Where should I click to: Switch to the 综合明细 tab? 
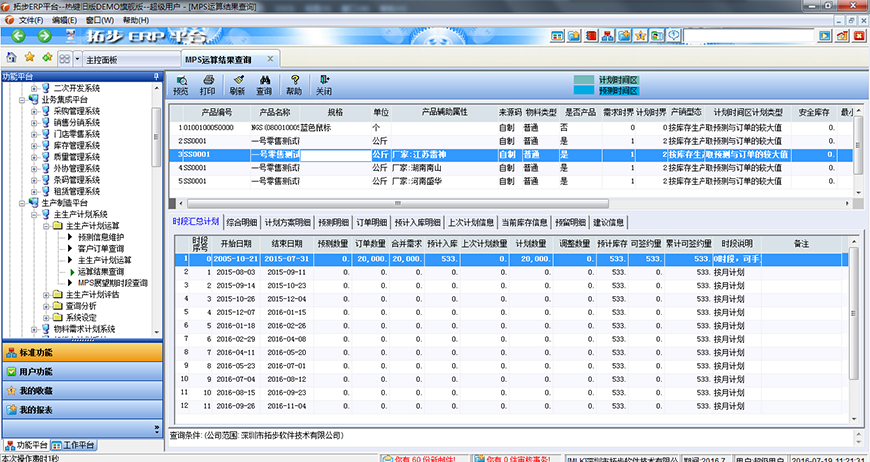[x=245, y=222]
